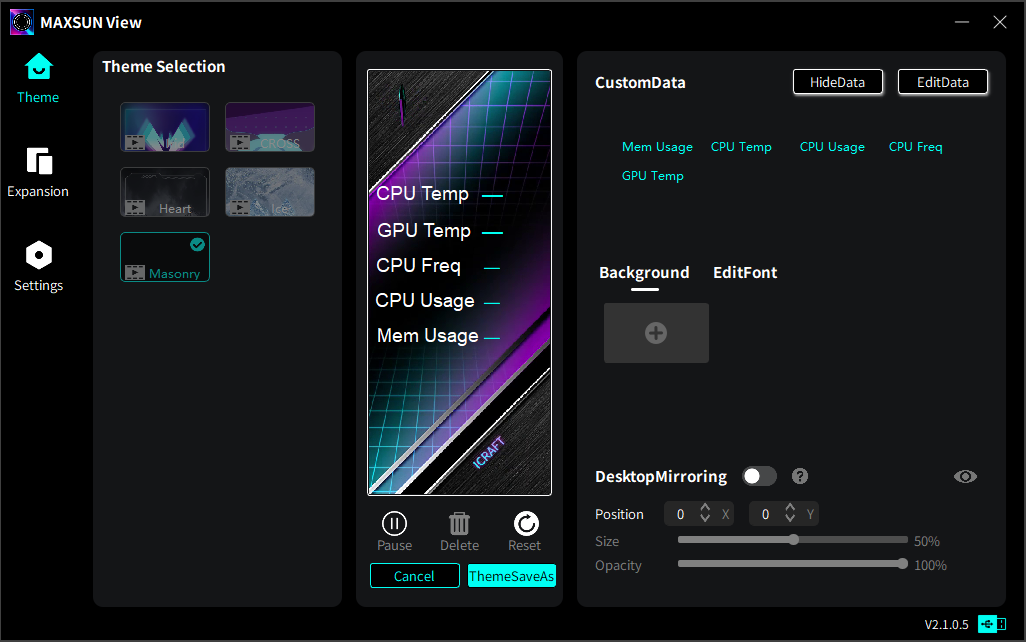Viewport: 1026px width, 642px height.
Task: Click the V2.1.0.5 version text
Action: tap(946, 624)
